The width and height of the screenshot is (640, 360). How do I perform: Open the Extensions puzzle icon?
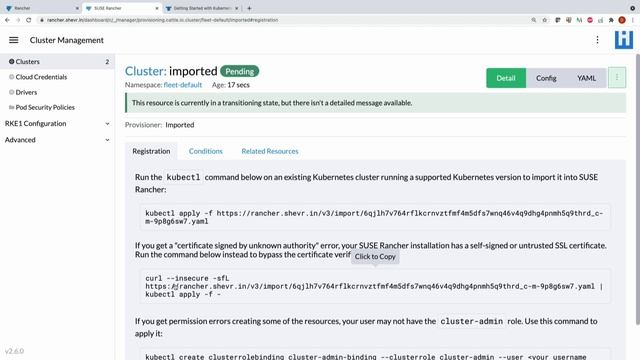(x=611, y=20)
